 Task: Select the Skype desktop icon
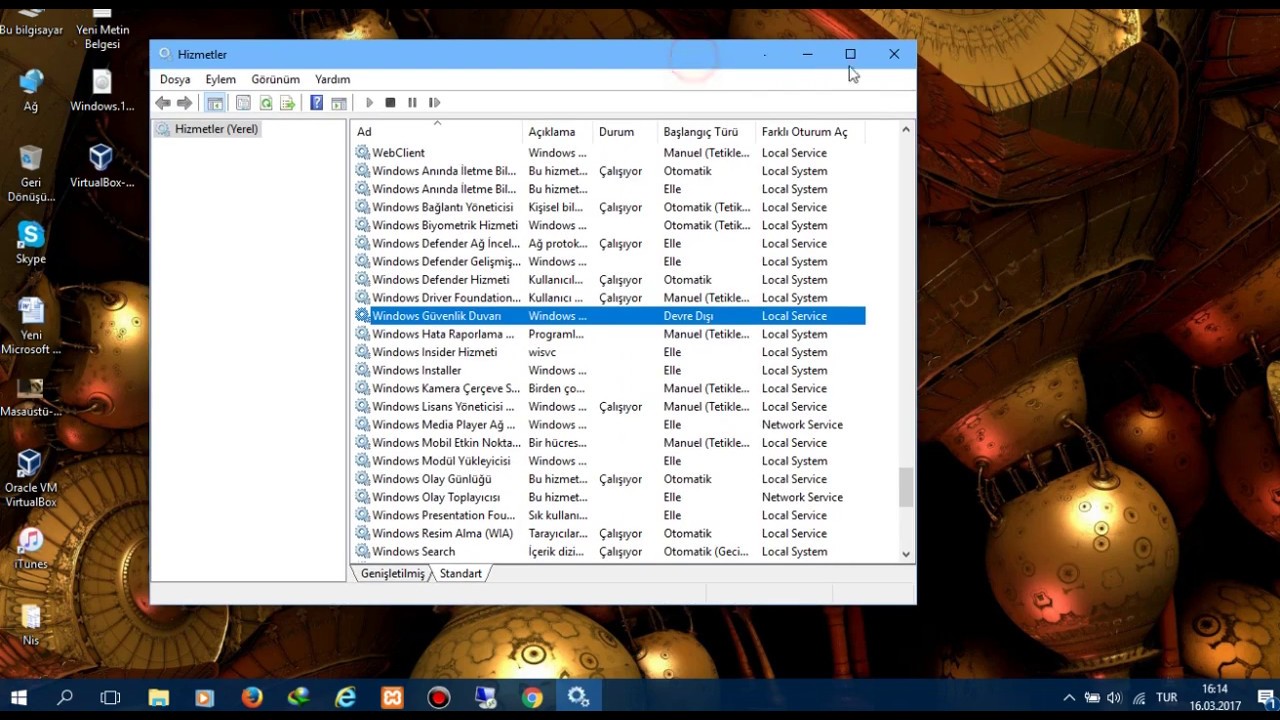(x=31, y=243)
